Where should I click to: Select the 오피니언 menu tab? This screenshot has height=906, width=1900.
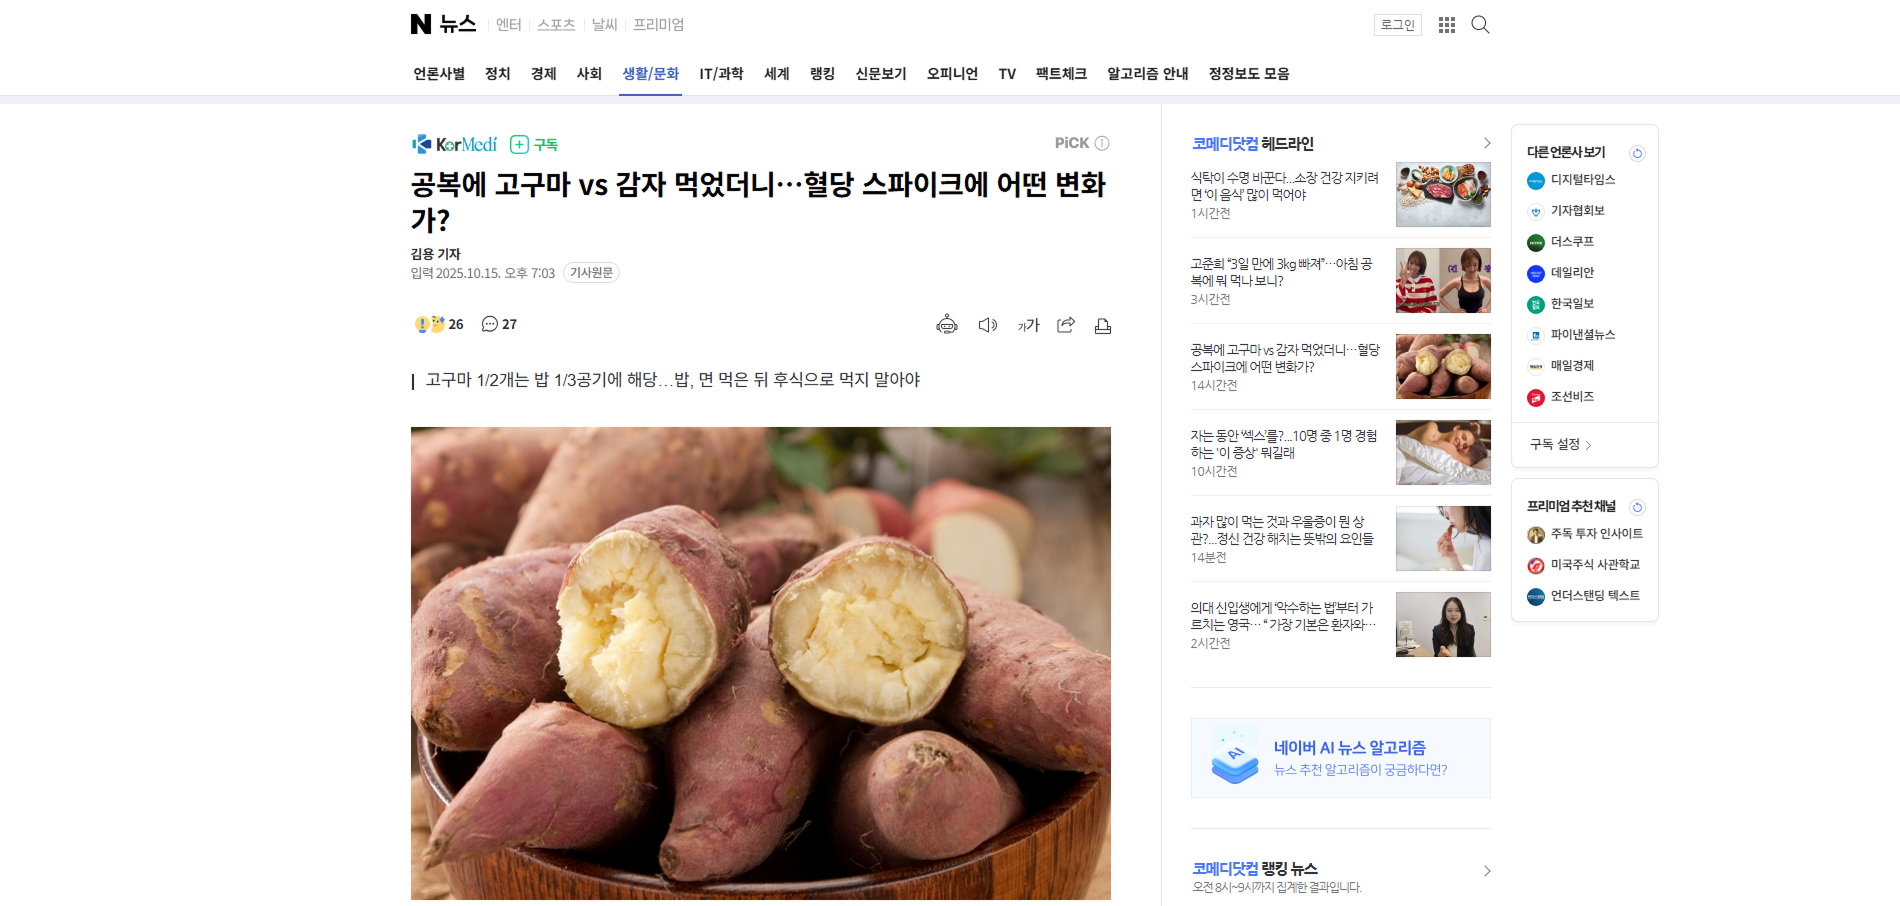coord(952,74)
